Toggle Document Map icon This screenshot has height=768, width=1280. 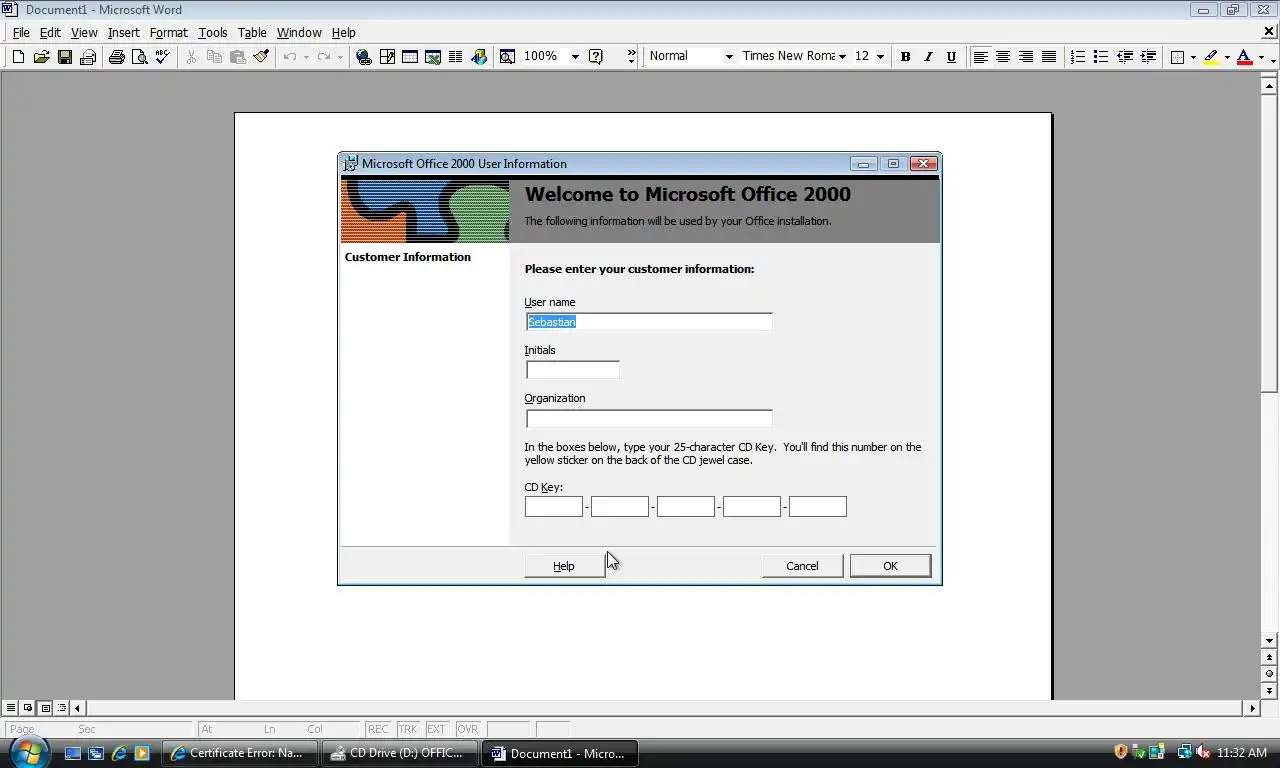point(507,57)
